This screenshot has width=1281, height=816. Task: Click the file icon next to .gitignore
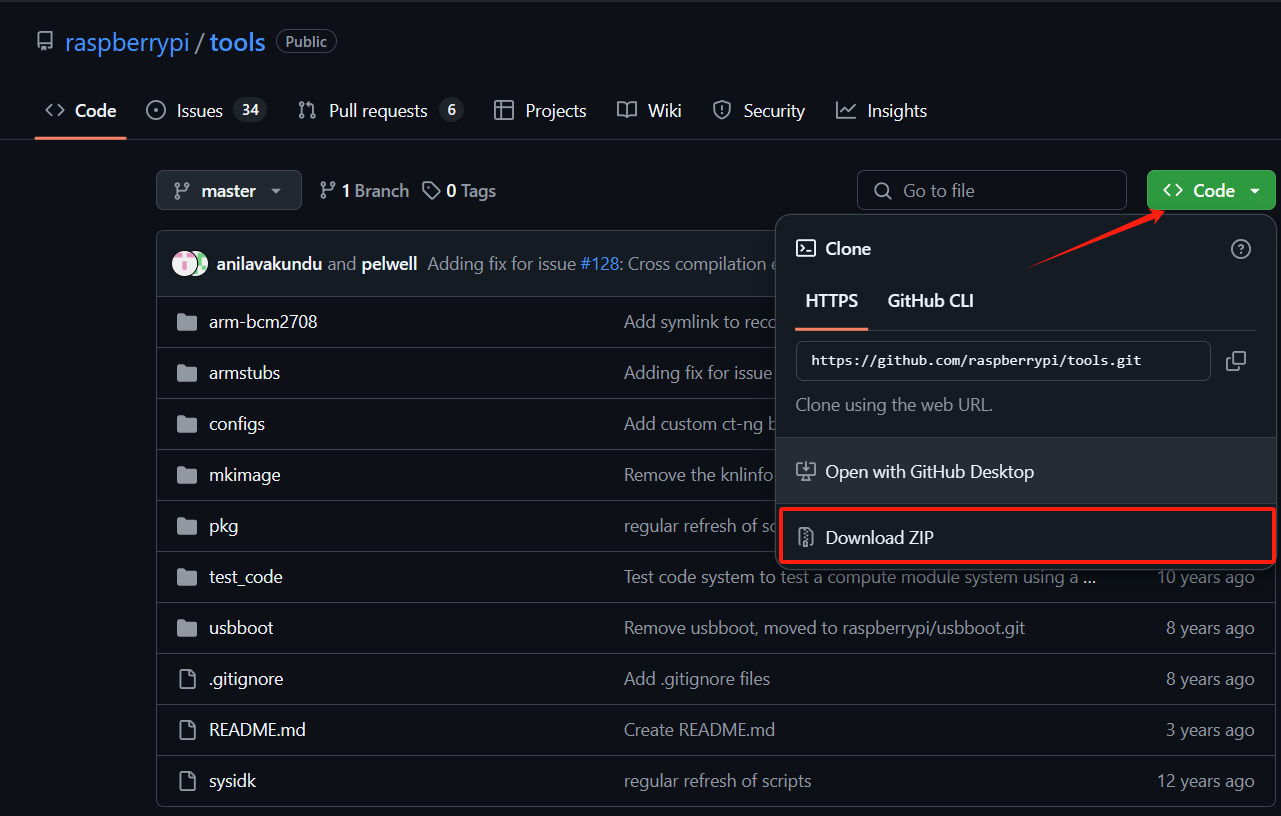pos(187,679)
